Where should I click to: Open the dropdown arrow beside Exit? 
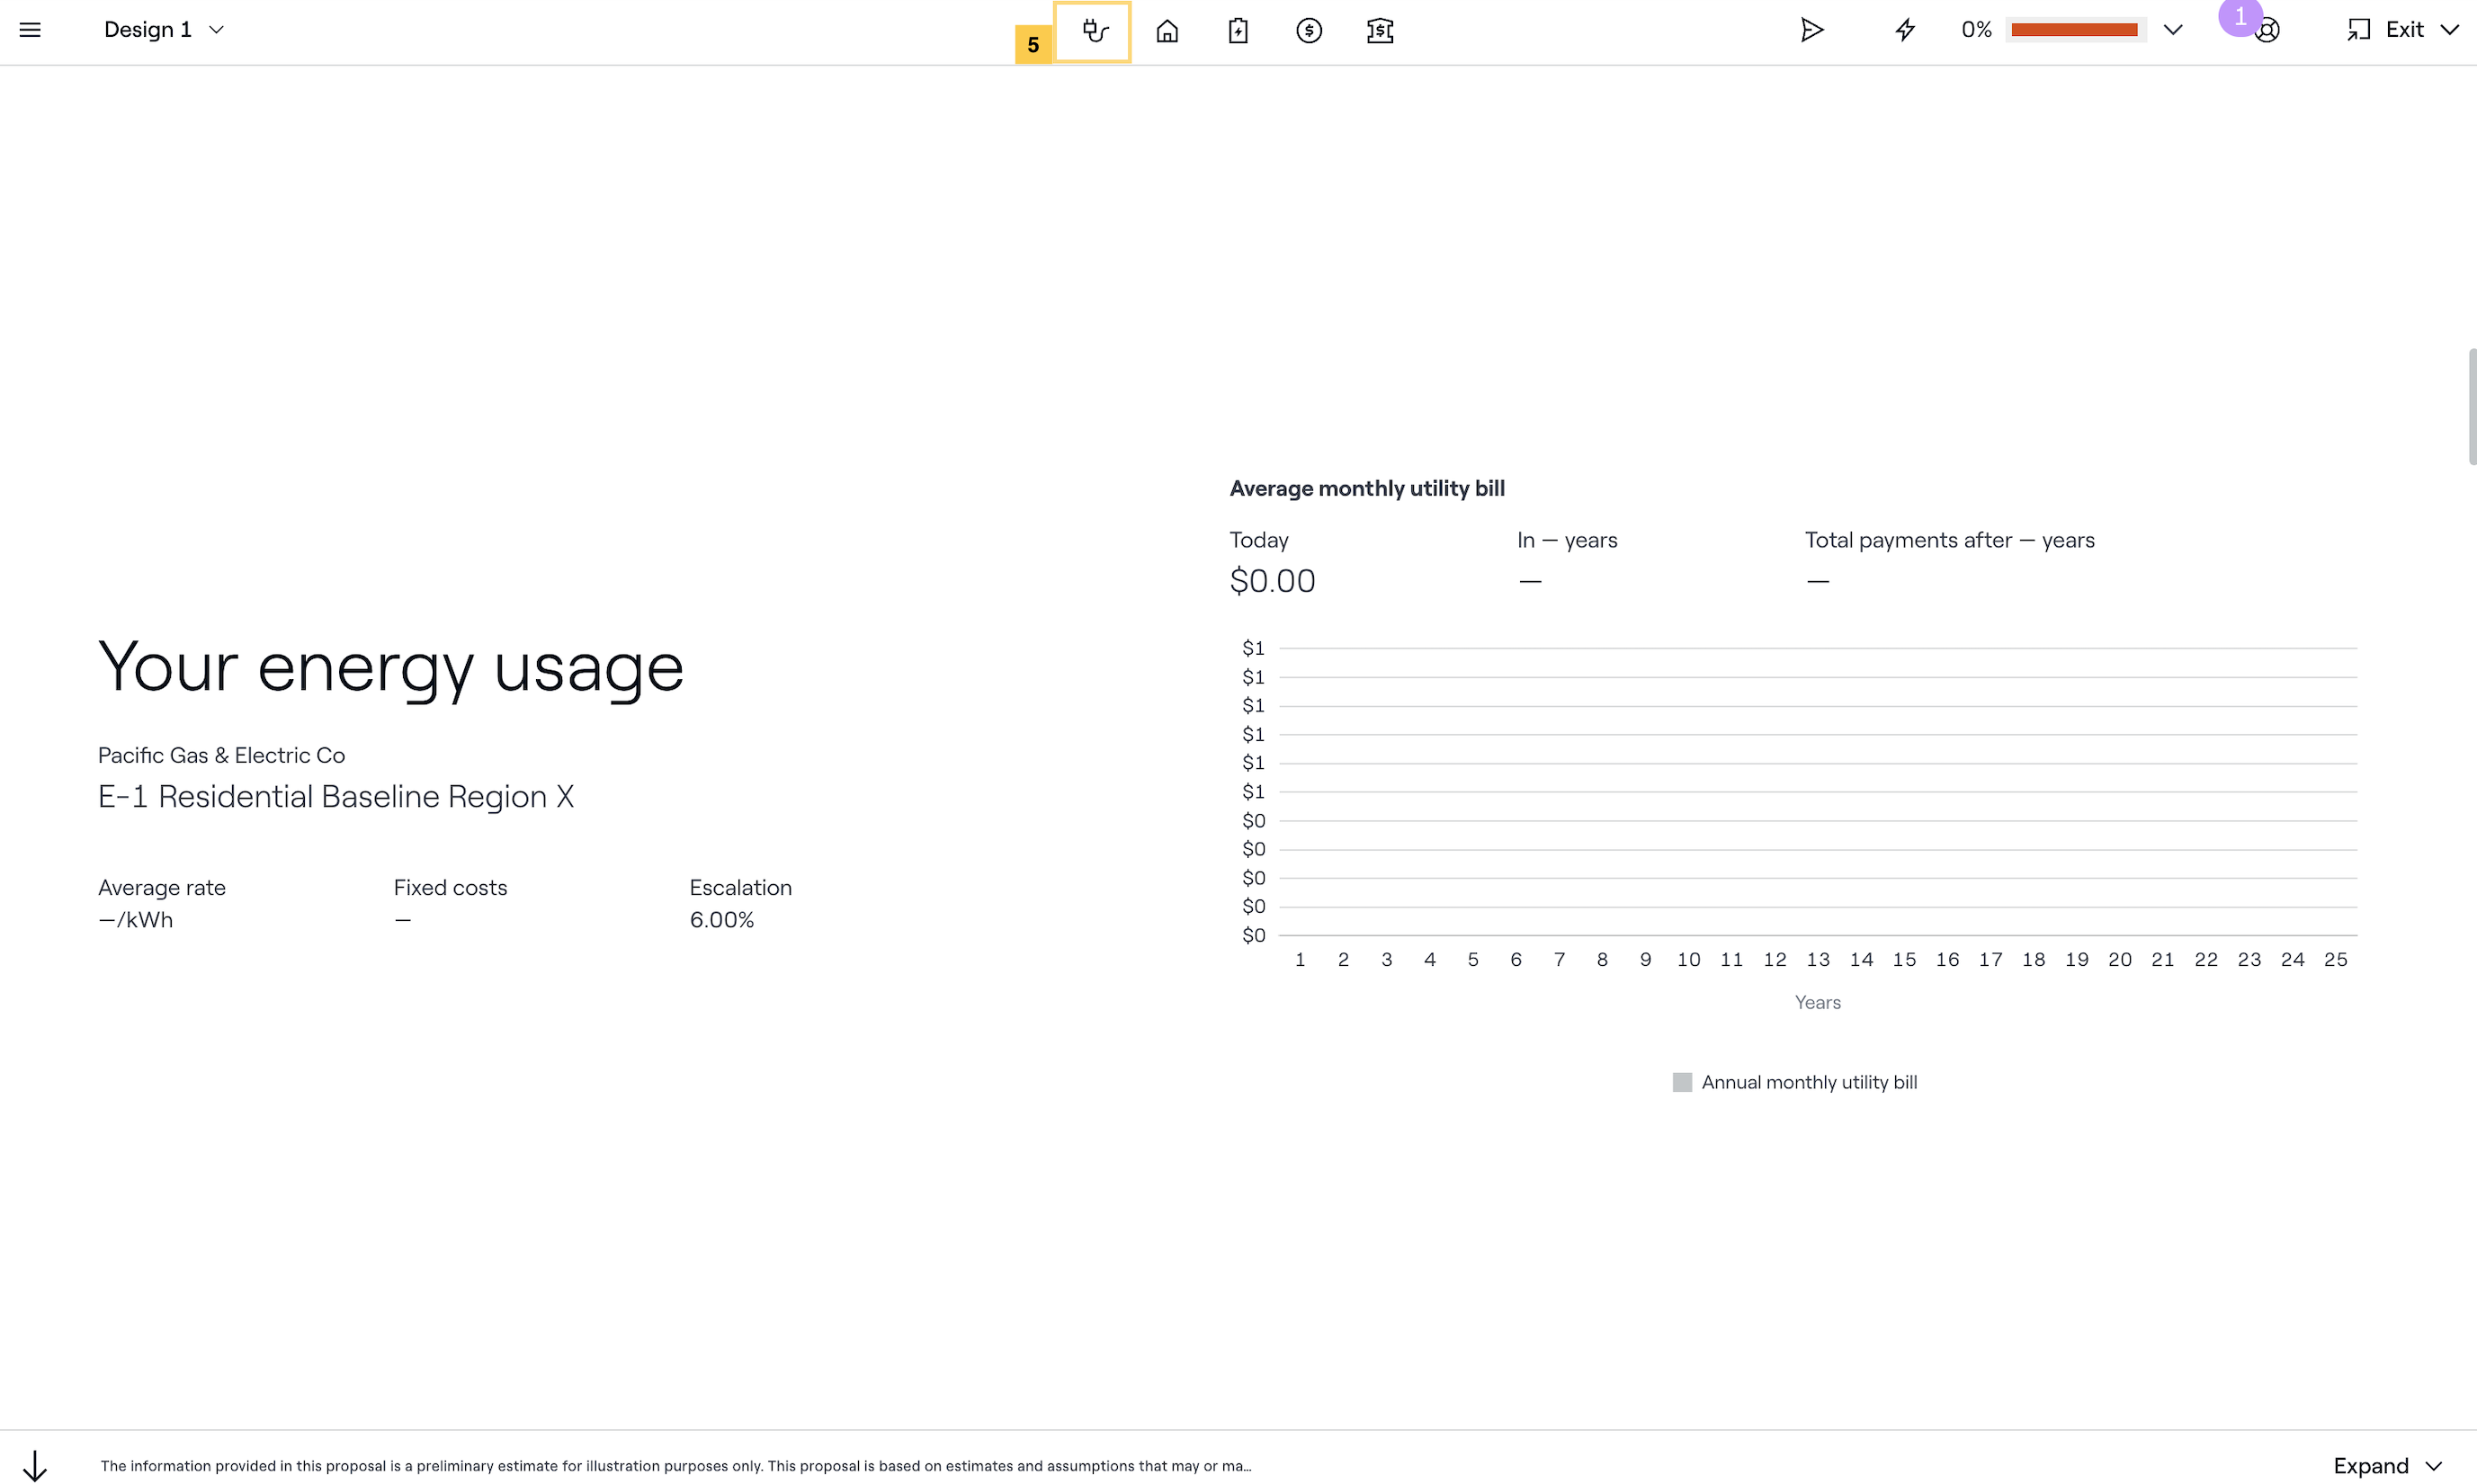[2449, 30]
